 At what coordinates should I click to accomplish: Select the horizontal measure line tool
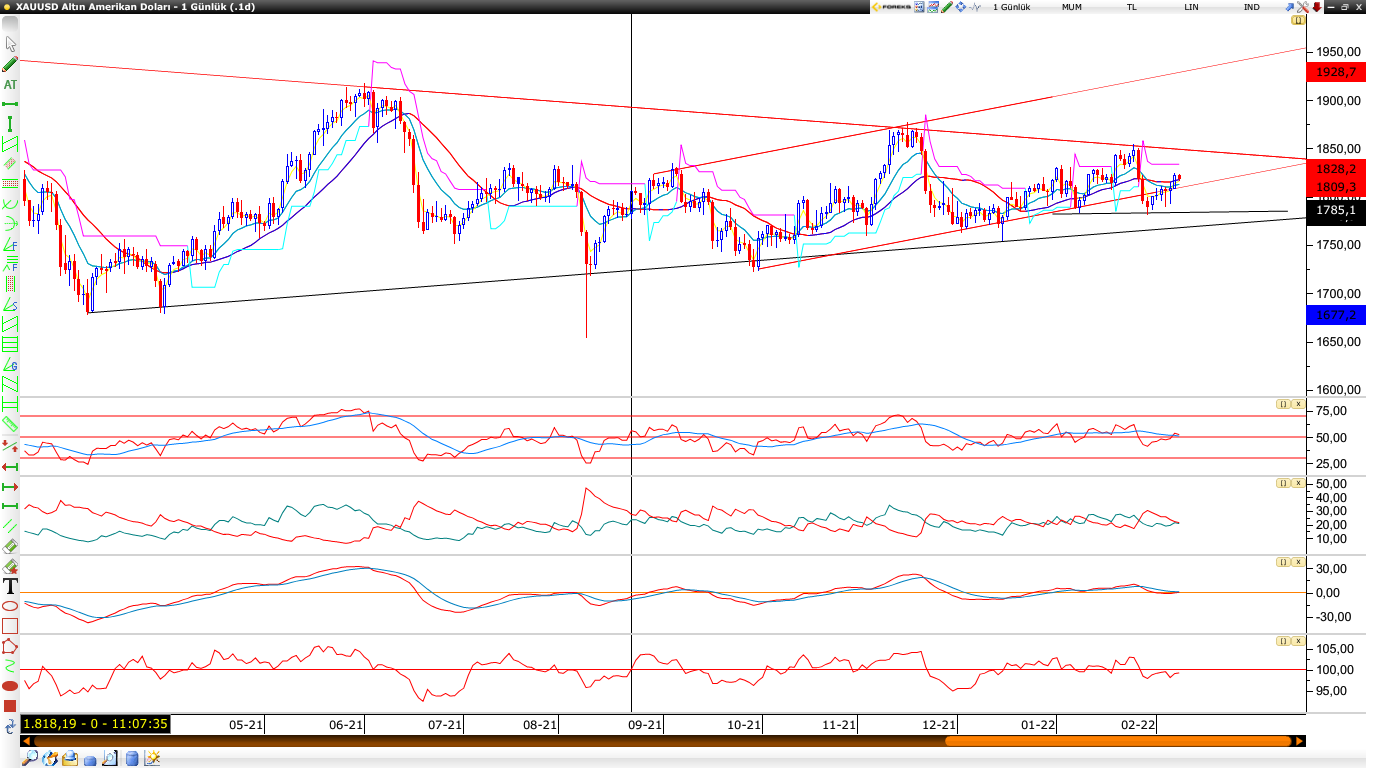(10, 104)
